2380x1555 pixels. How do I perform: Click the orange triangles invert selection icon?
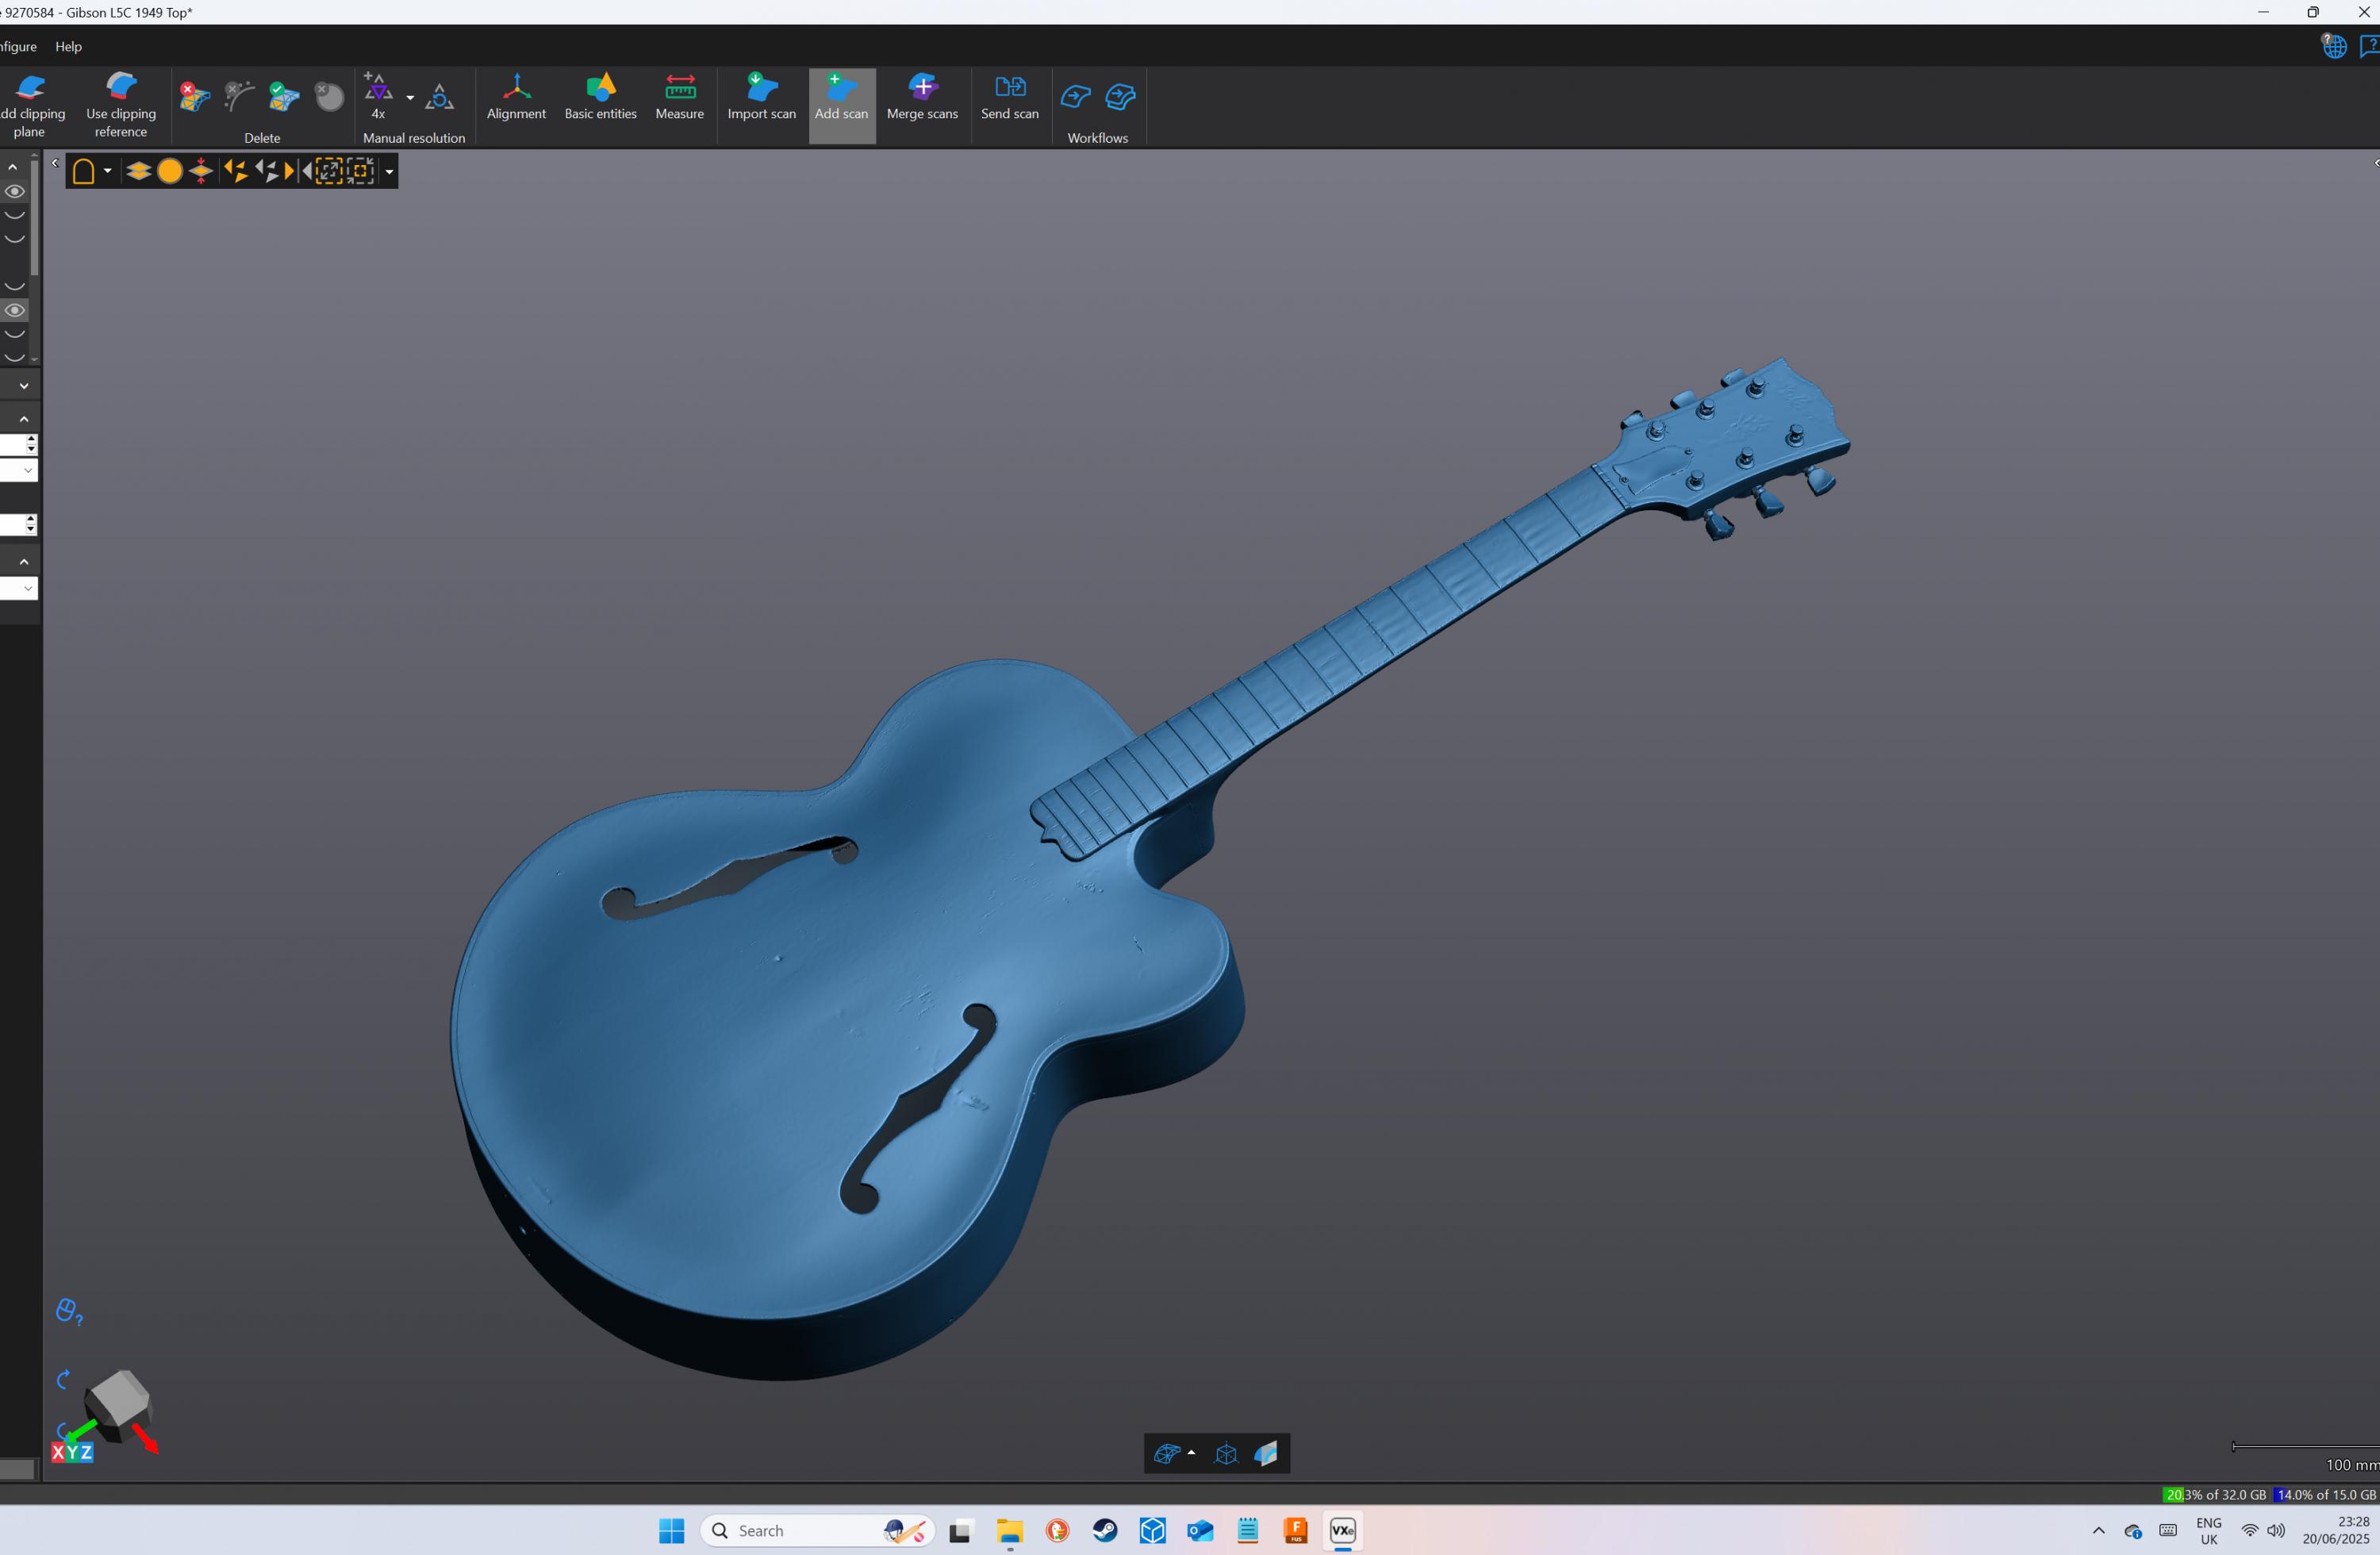point(236,171)
